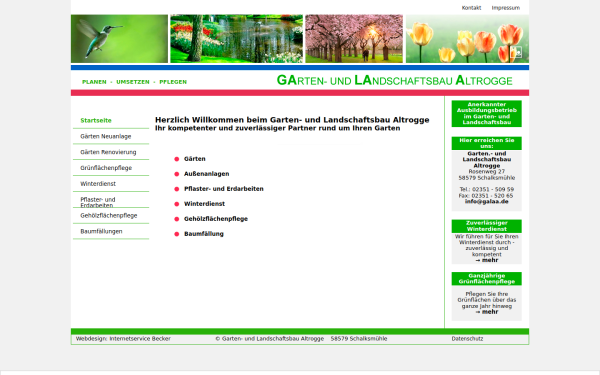Open Baumfällungen menu entry
Image resolution: width=600 pixels, height=375 pixels.
pyautogui.click(x=101, y=231)
